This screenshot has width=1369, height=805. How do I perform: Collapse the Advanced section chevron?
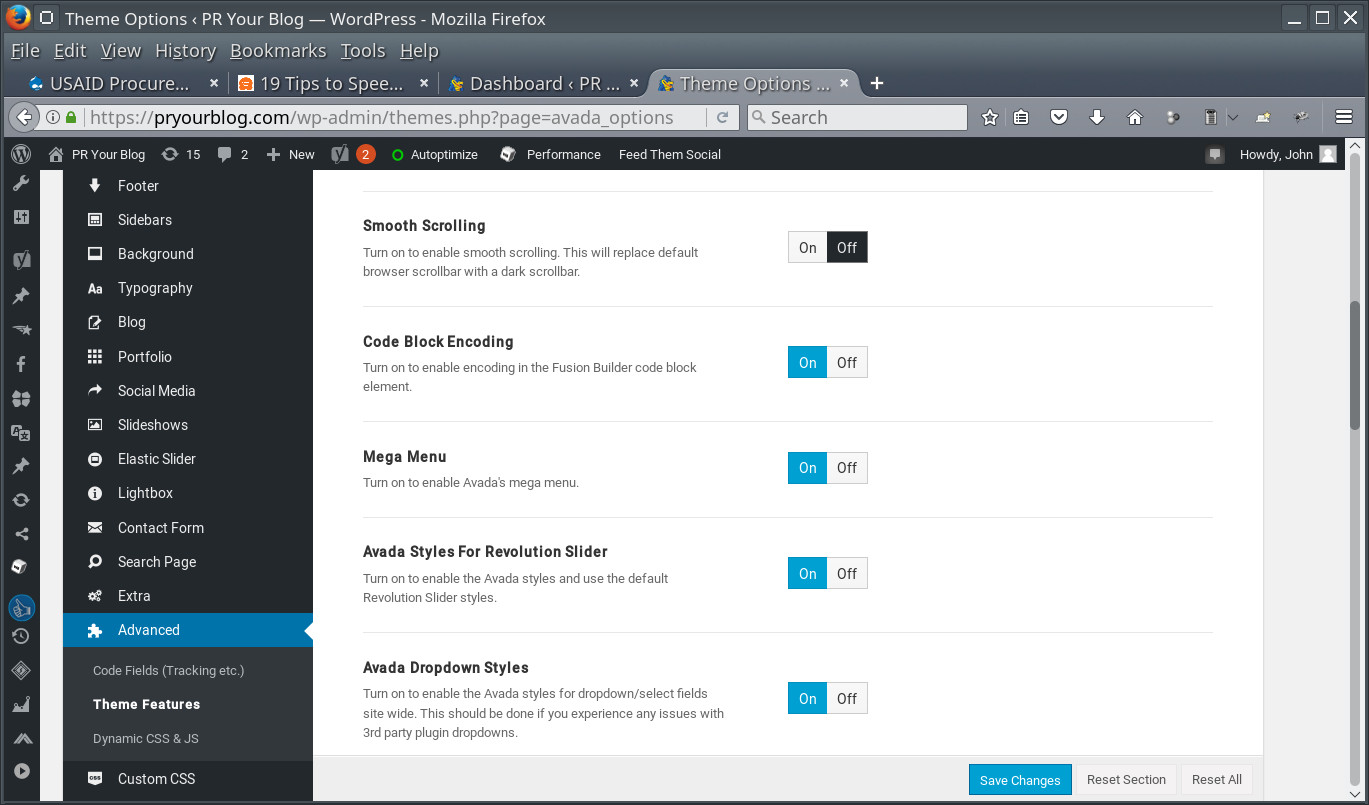coord(308,630)
